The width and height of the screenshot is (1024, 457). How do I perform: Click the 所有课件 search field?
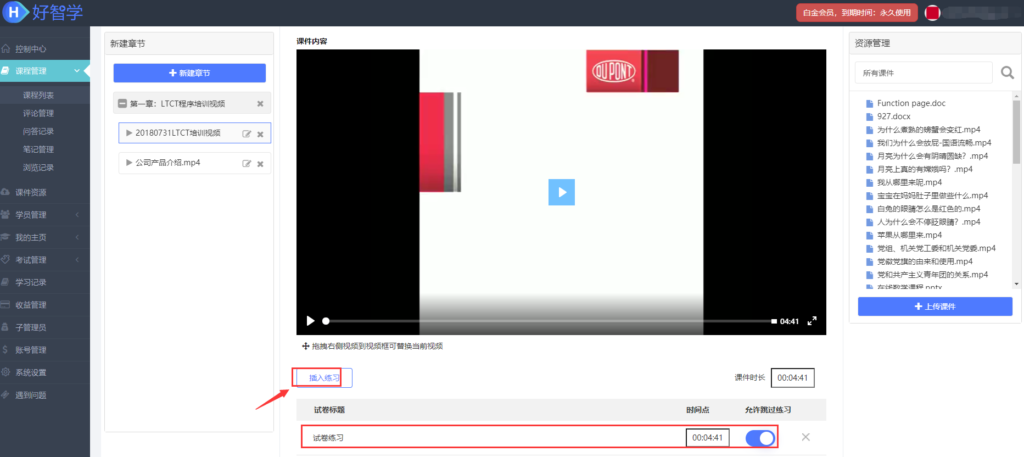point(923,73)
